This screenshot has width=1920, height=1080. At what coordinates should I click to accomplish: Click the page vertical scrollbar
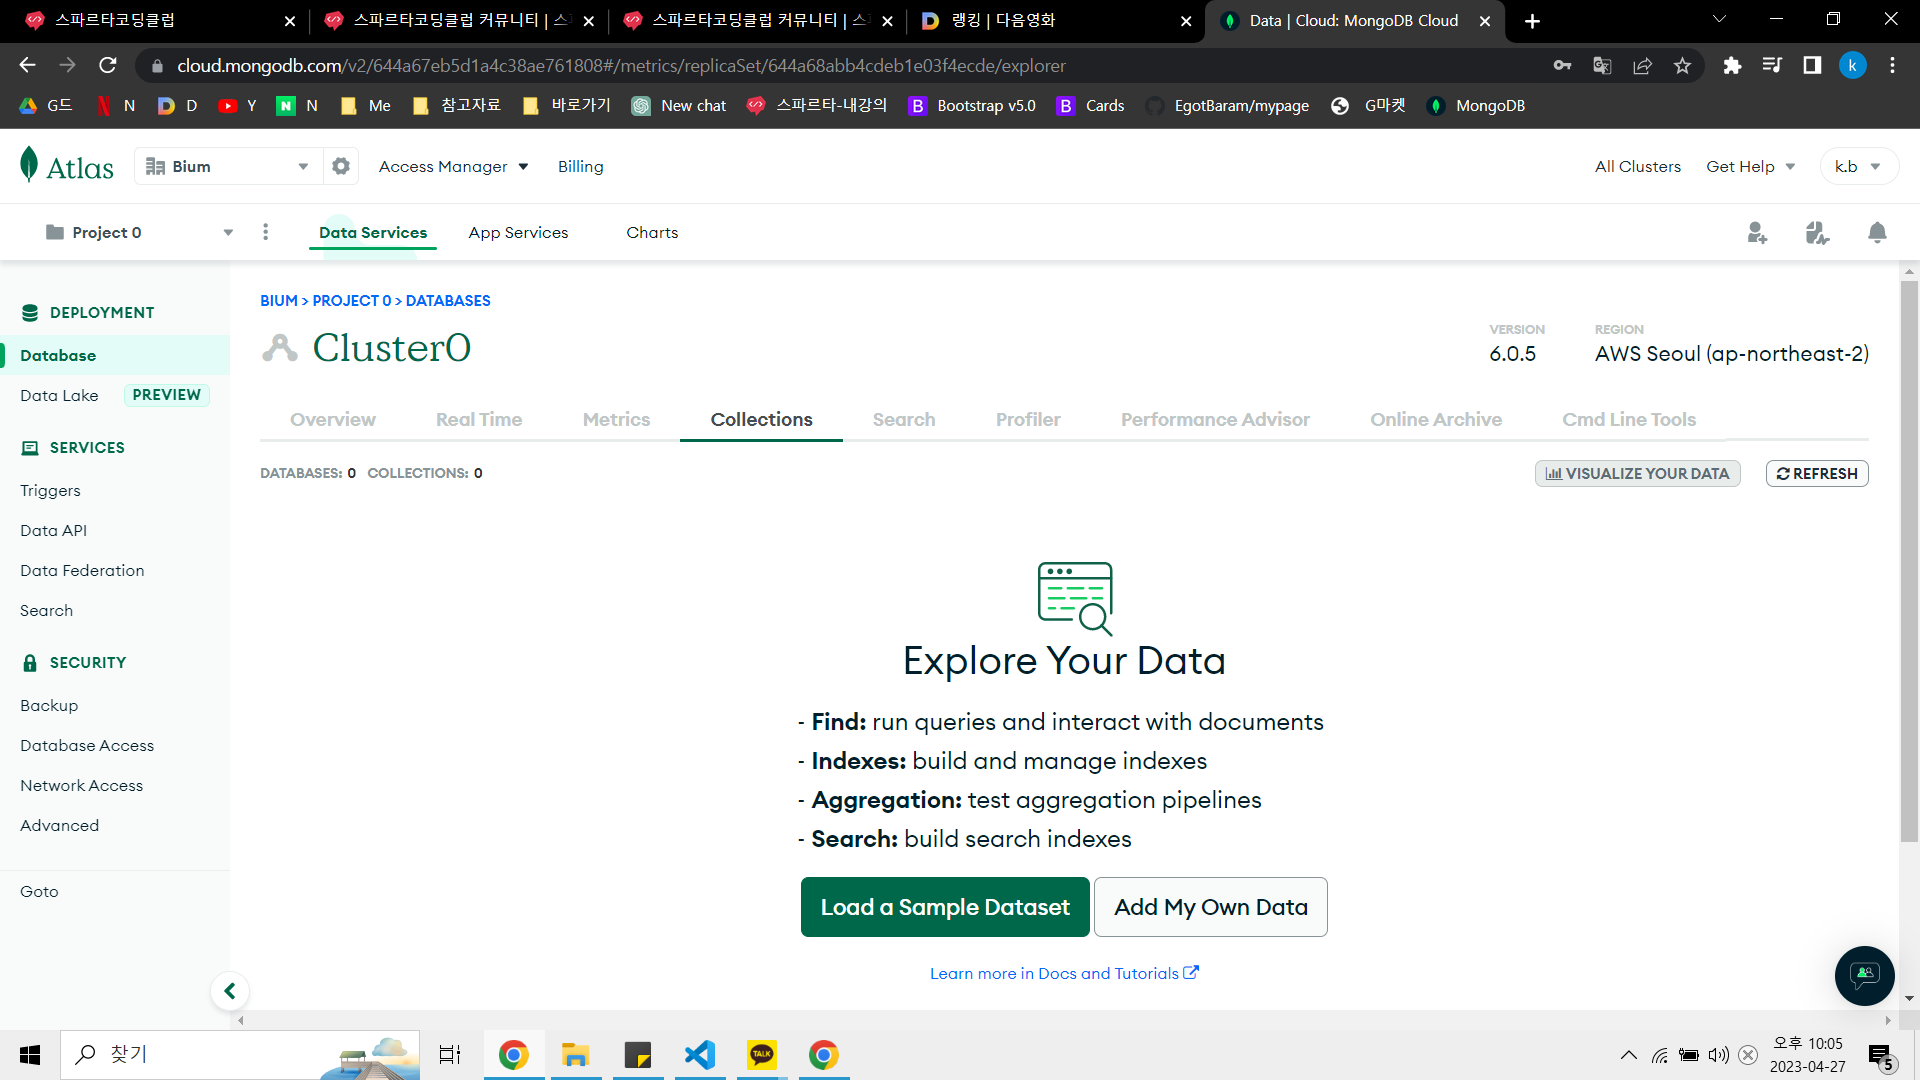pos(1909,560)
